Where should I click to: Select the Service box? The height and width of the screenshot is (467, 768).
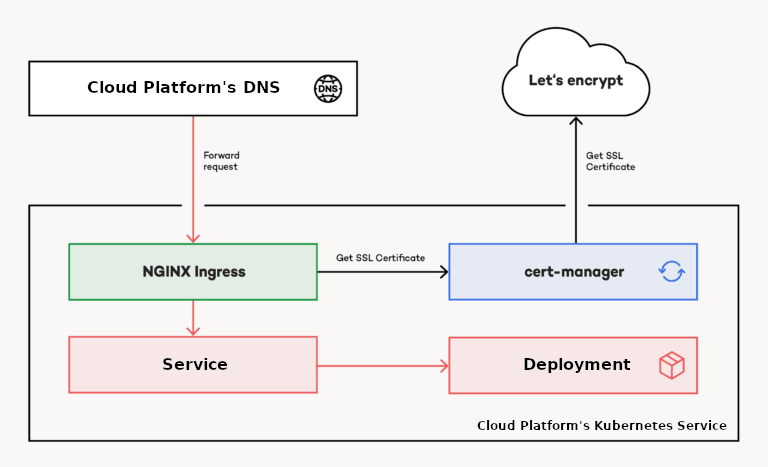coord(193,365)
